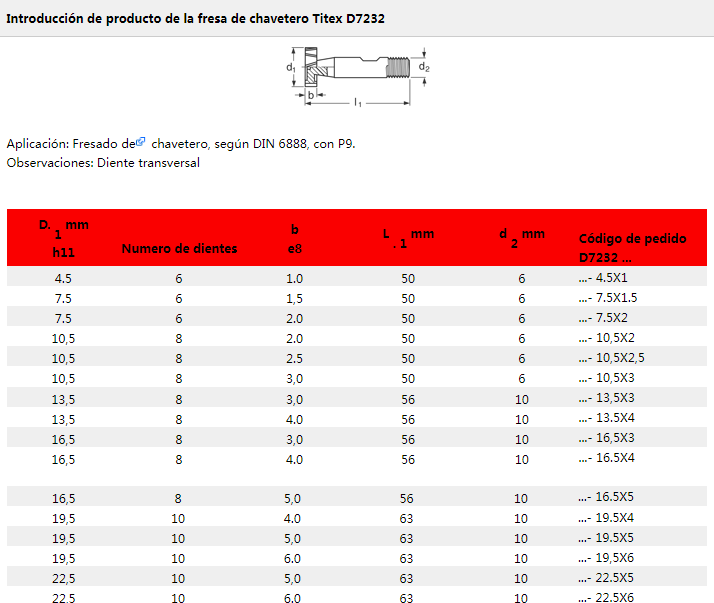Click the '22,5' diameter cell in the 22.5X5 row
The width and height of the screenshot is (714, 603).
(x=63, y=579)
